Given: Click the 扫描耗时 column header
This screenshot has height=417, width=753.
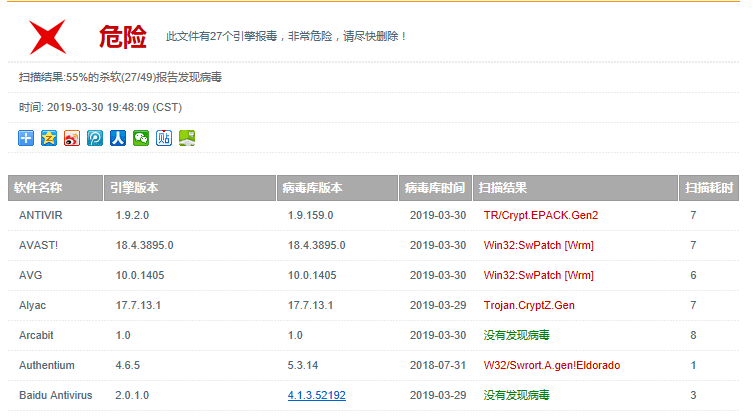Looking at the screenshot, I should tap(709, 188).
